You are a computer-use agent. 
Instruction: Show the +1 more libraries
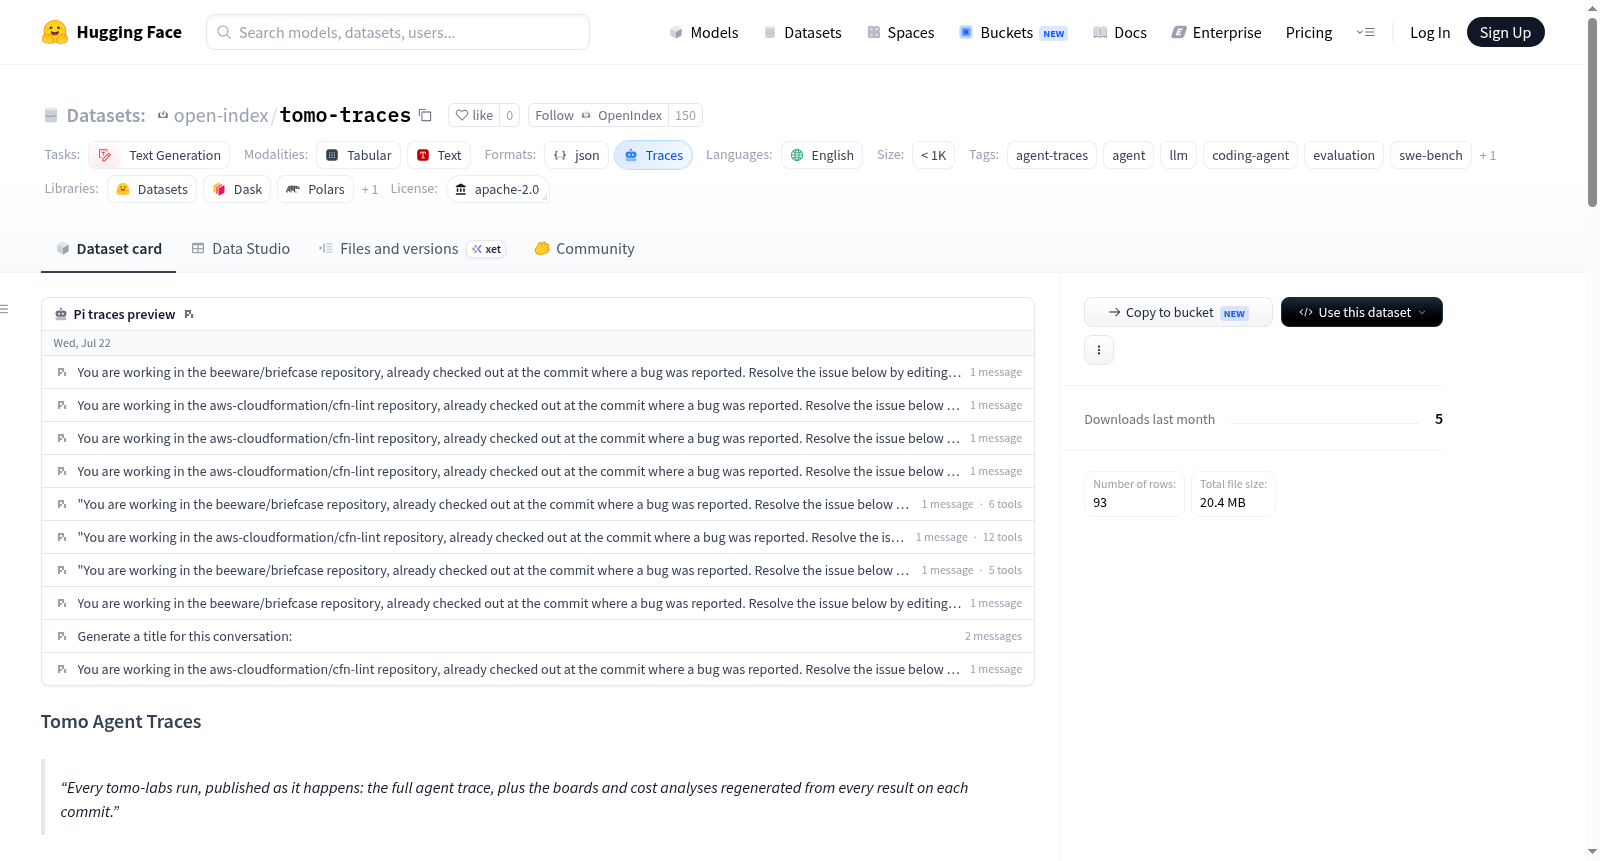(x=370, y=189)
